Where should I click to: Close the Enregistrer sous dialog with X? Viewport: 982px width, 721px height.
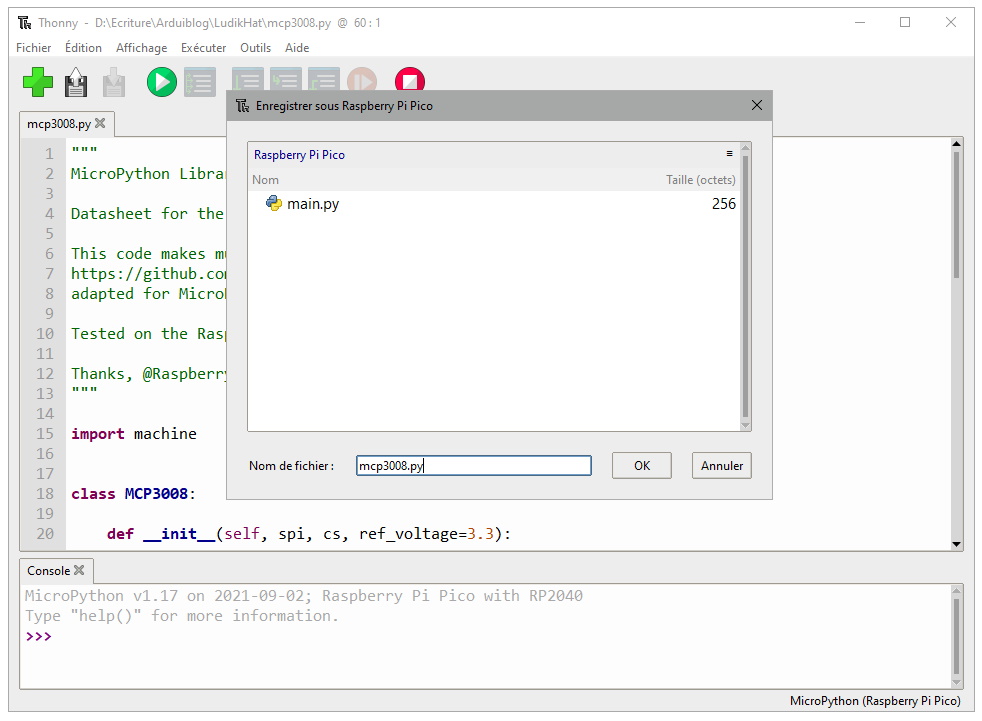(x=756, y=105)
